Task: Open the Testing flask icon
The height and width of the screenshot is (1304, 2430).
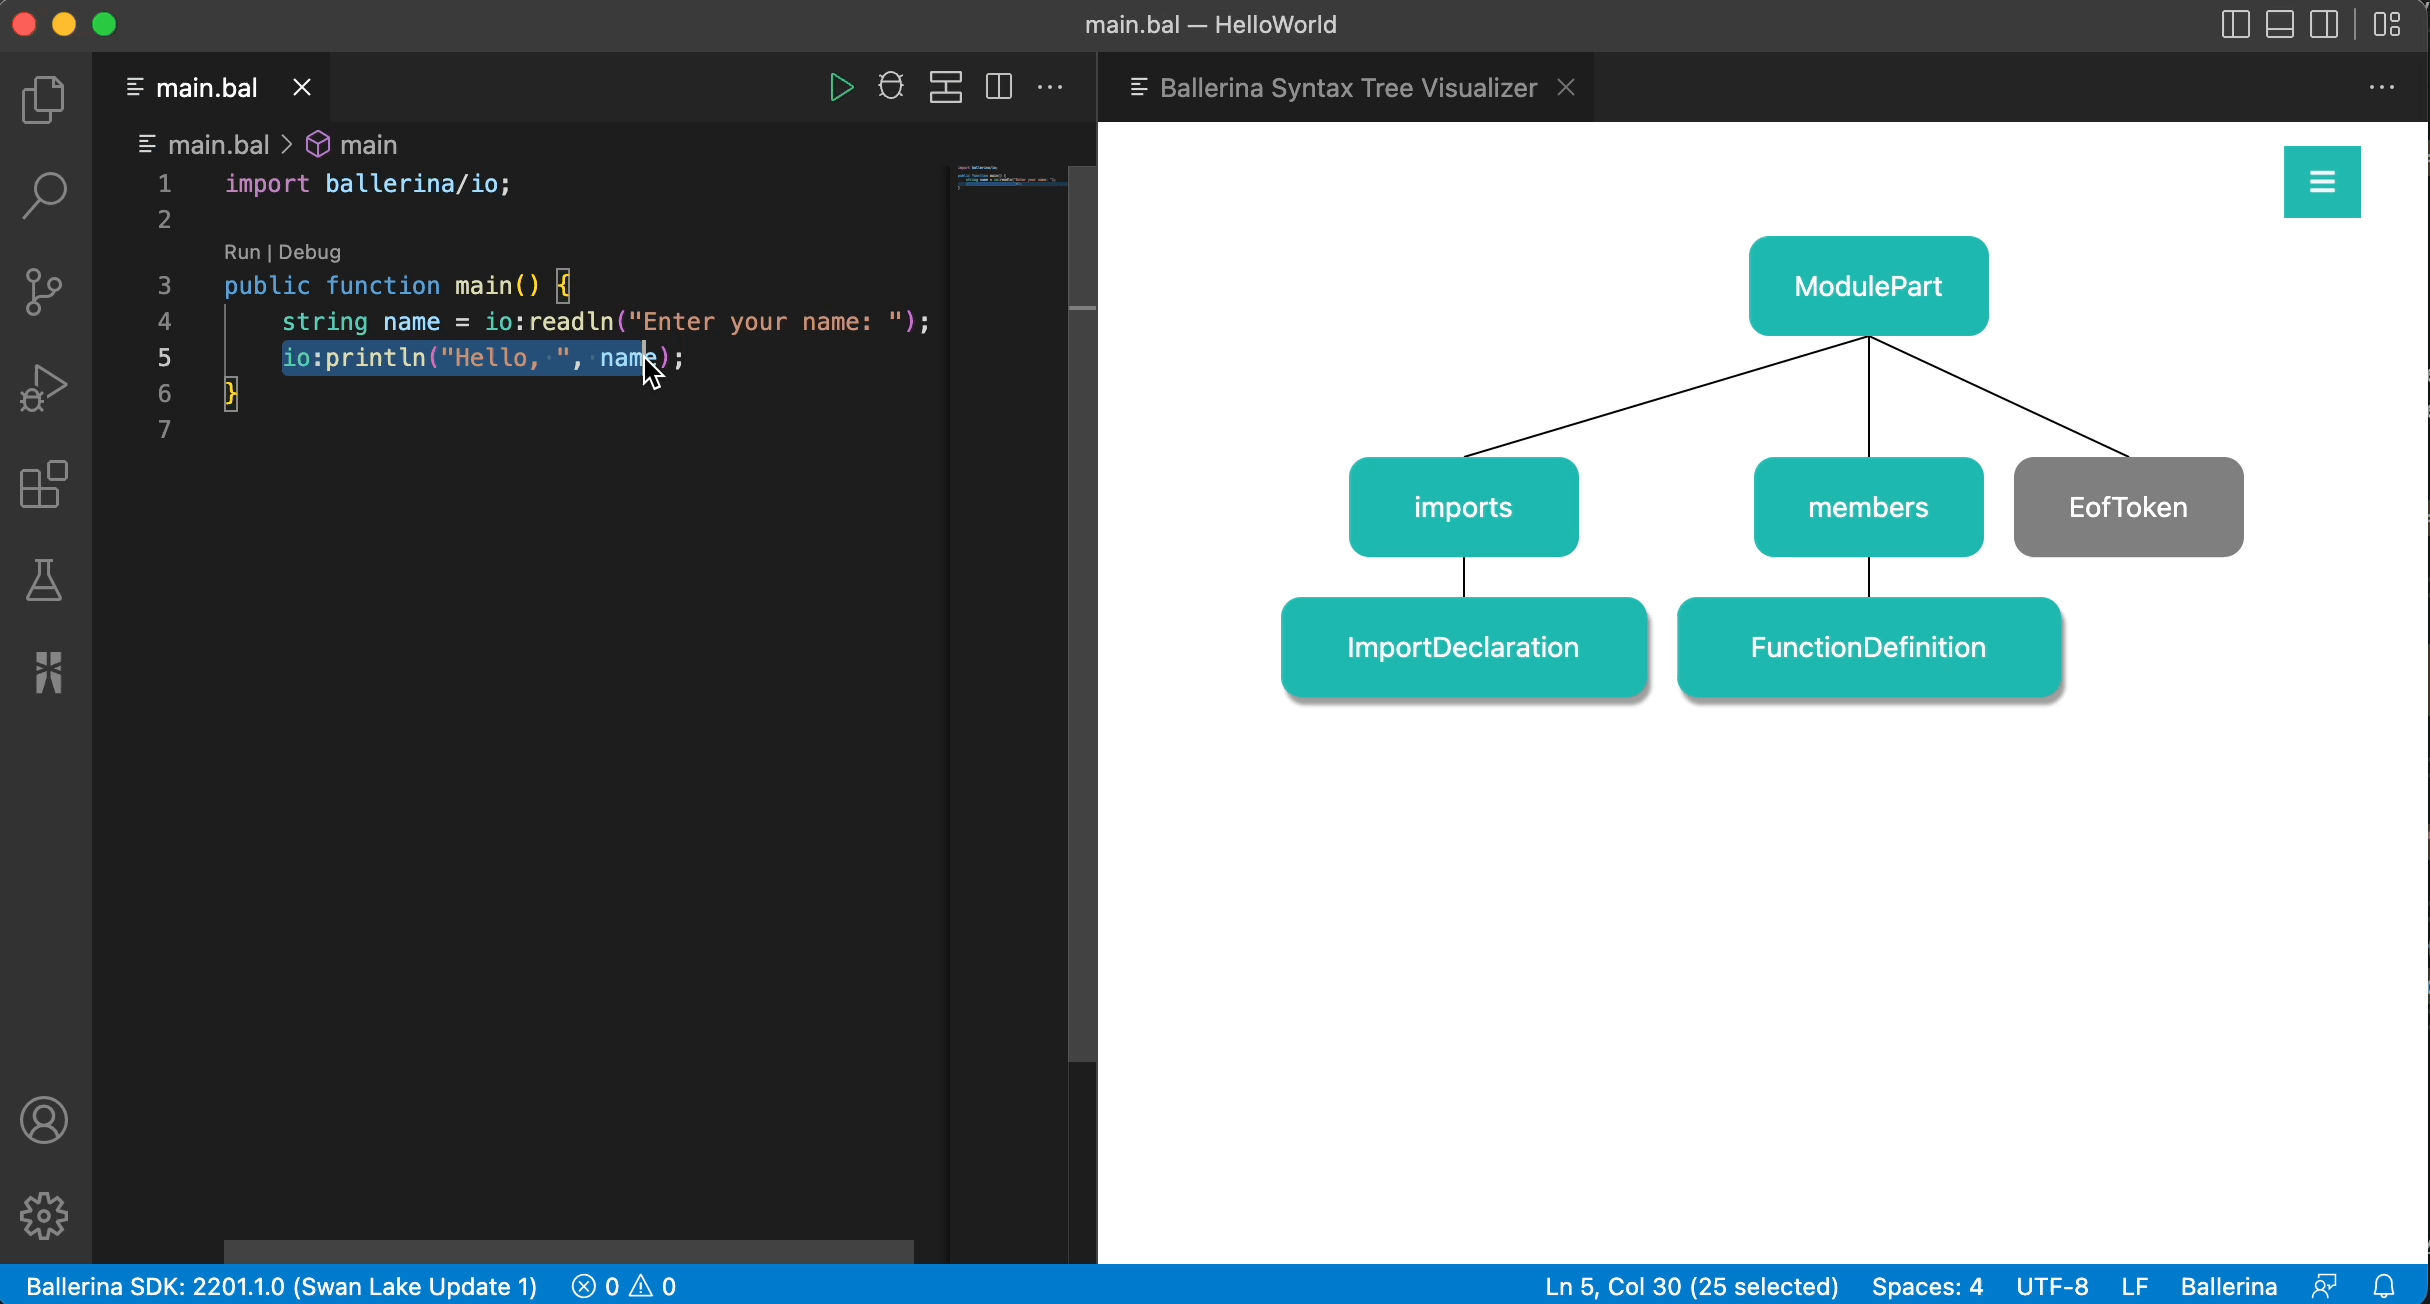Action: click(x=44, y=580)
